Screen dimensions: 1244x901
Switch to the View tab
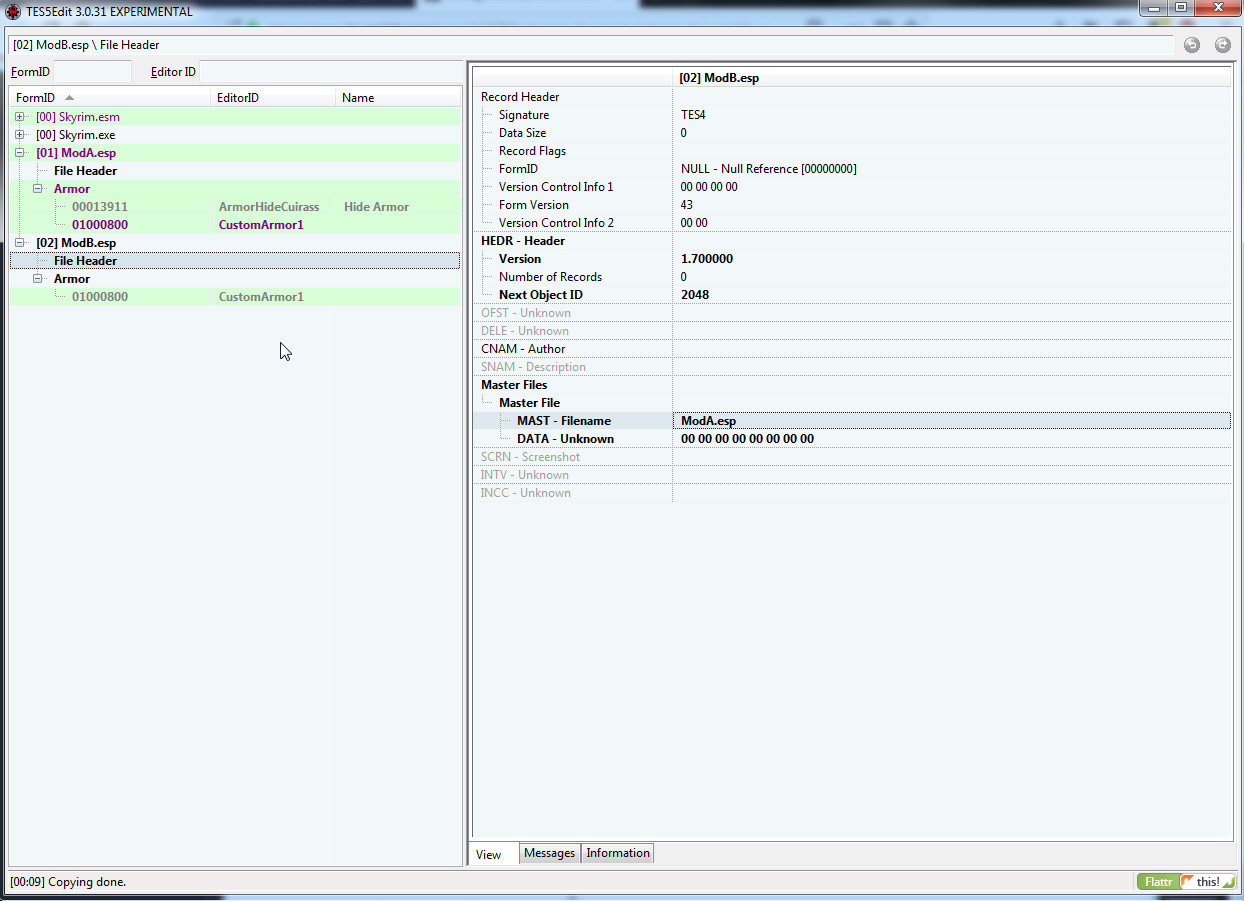(x=489, y=854)
